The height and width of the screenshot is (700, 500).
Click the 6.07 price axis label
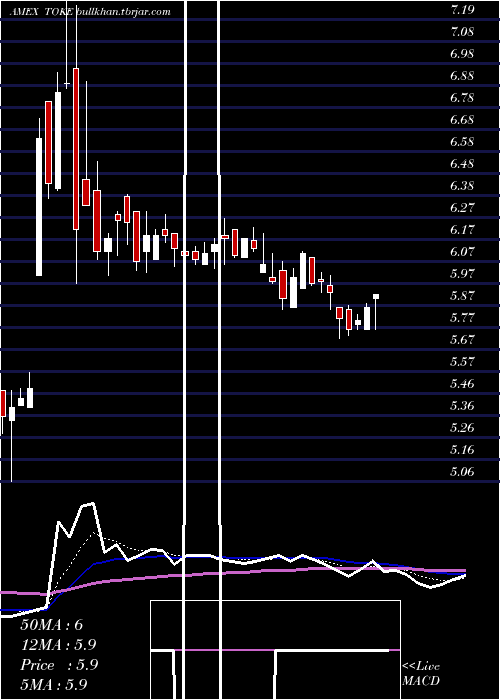click(462, 252)
